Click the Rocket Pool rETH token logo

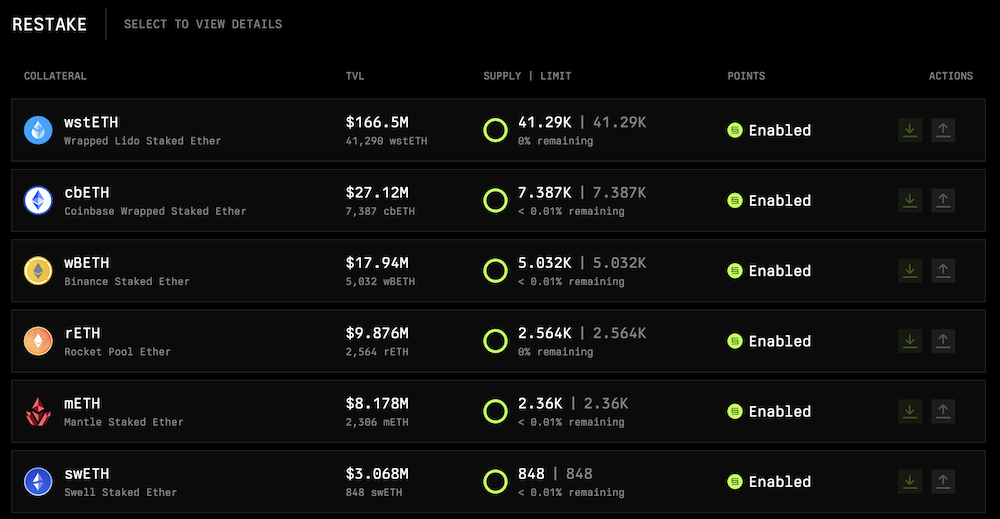coord(38,341)
